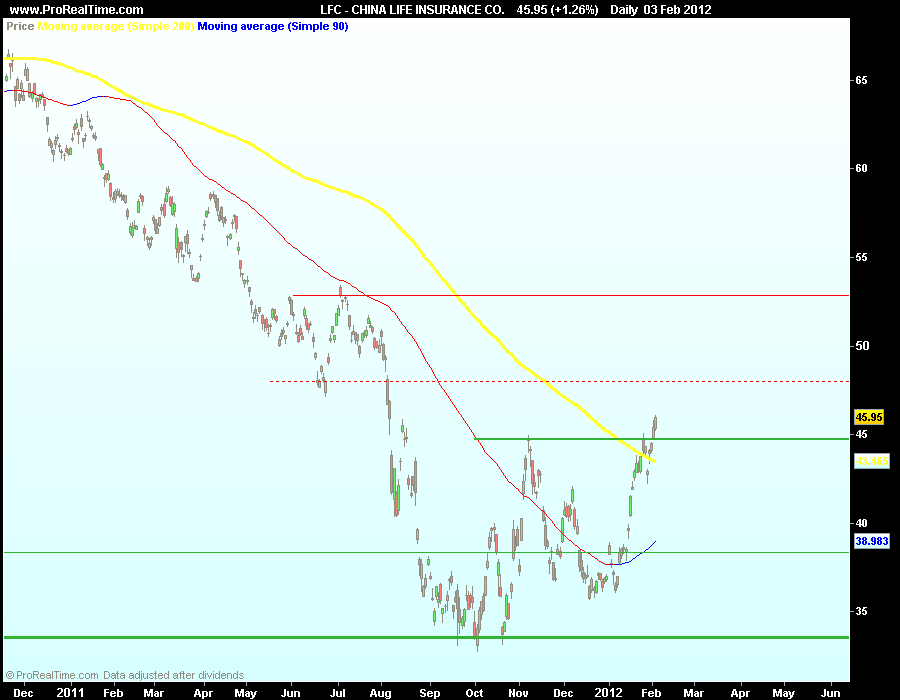Click the 55 price axis label

tap(861, 257)
